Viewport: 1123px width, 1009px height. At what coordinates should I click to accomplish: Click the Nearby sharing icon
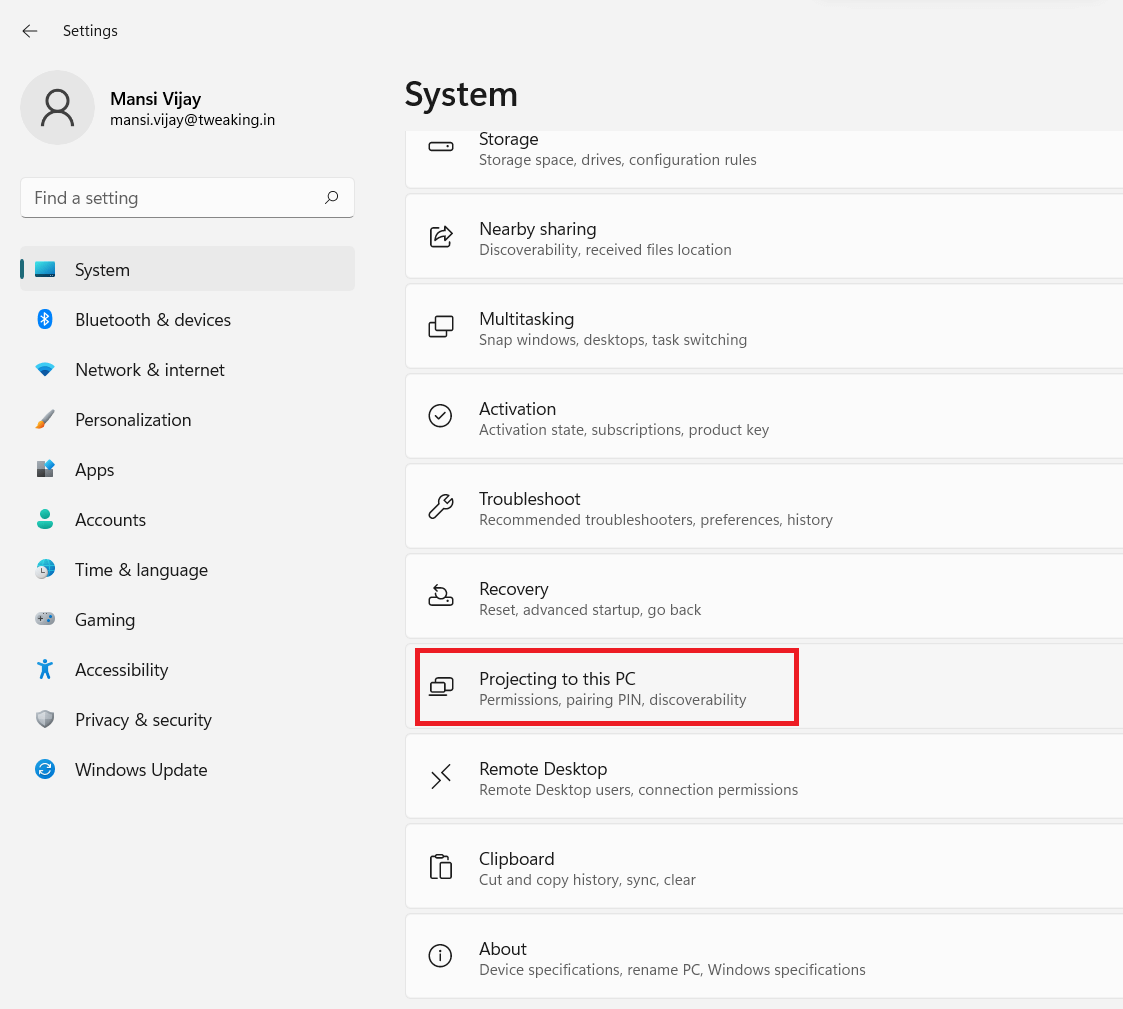(x=441, y=236)
